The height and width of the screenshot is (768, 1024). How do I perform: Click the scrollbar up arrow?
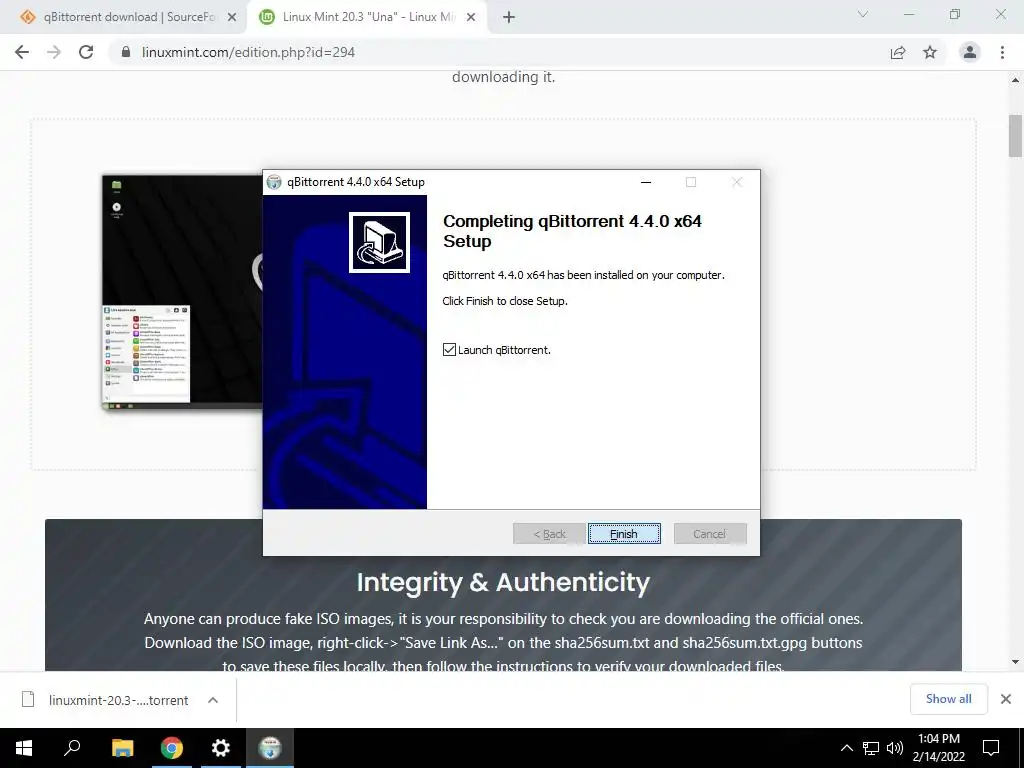click(x=1015, y=80)
